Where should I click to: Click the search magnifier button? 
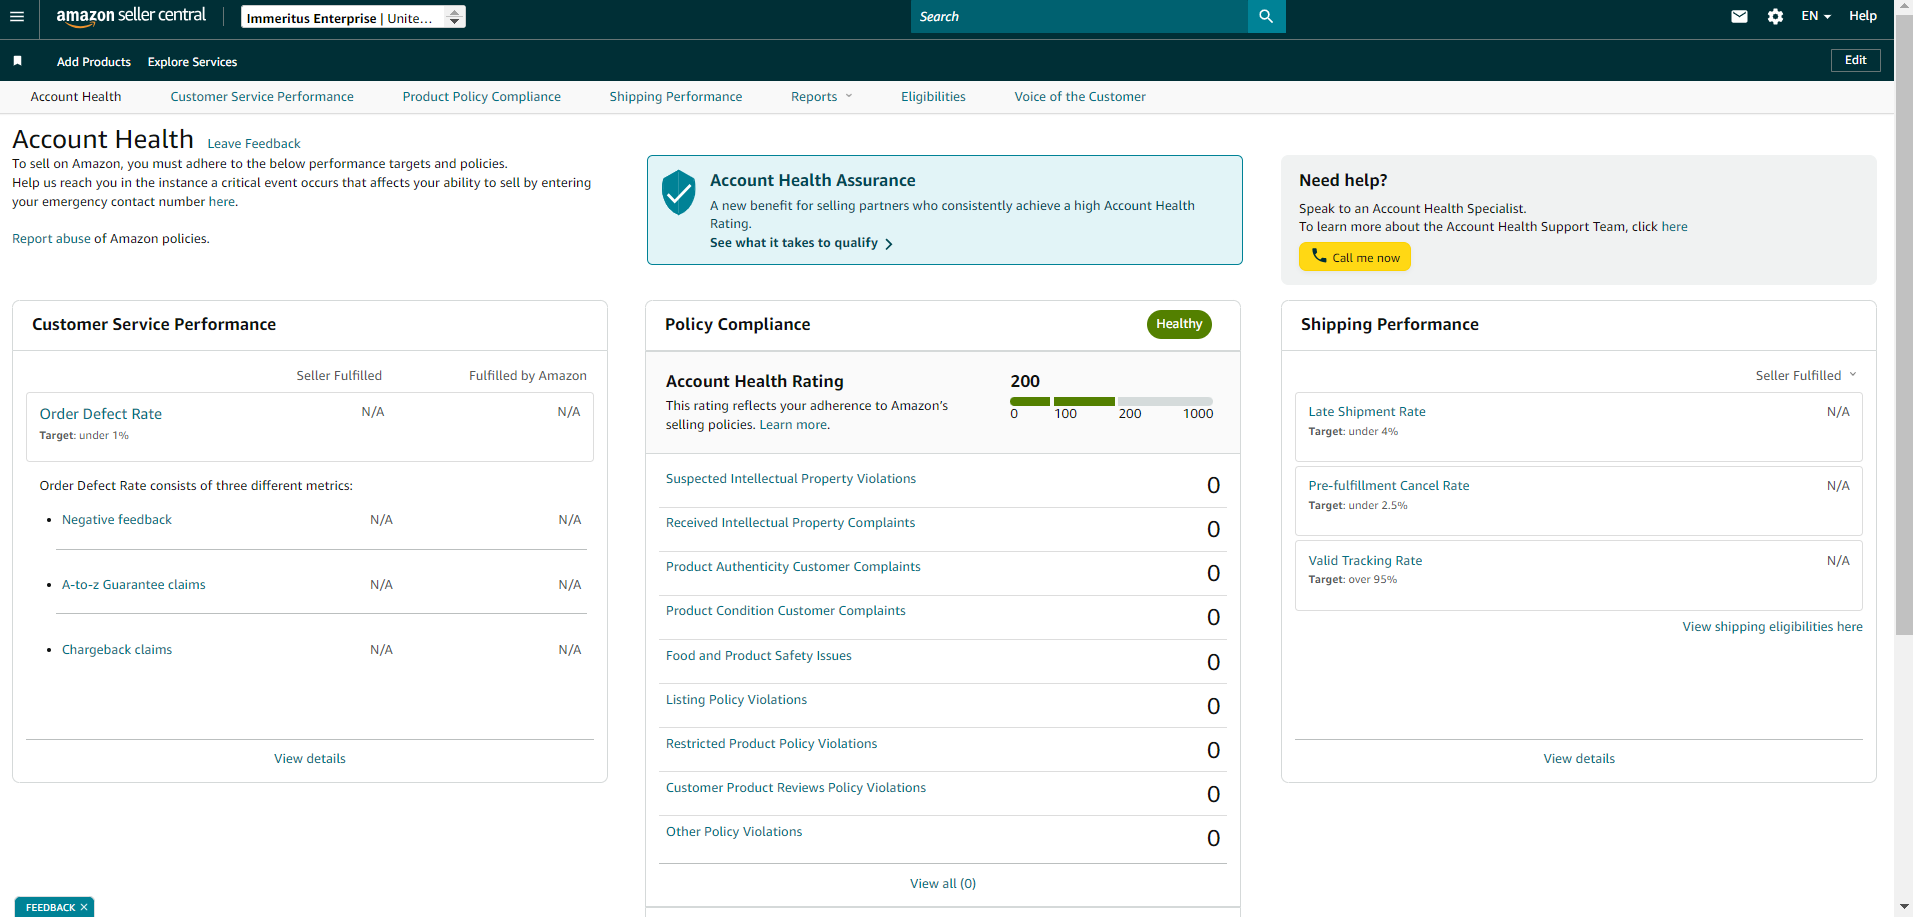click(1266, 16)
